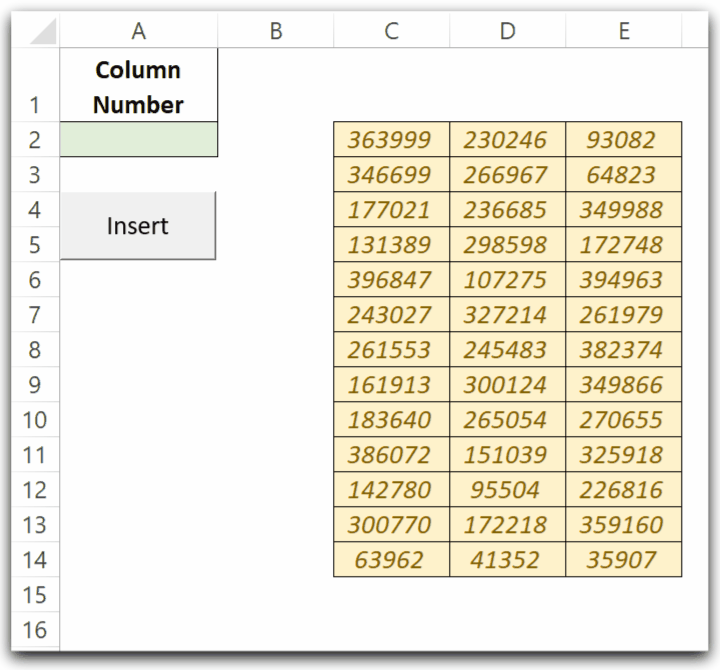Viewport: 720px width, 670px height.
Task: Click cell containing 349988
Action: [624, 209]
